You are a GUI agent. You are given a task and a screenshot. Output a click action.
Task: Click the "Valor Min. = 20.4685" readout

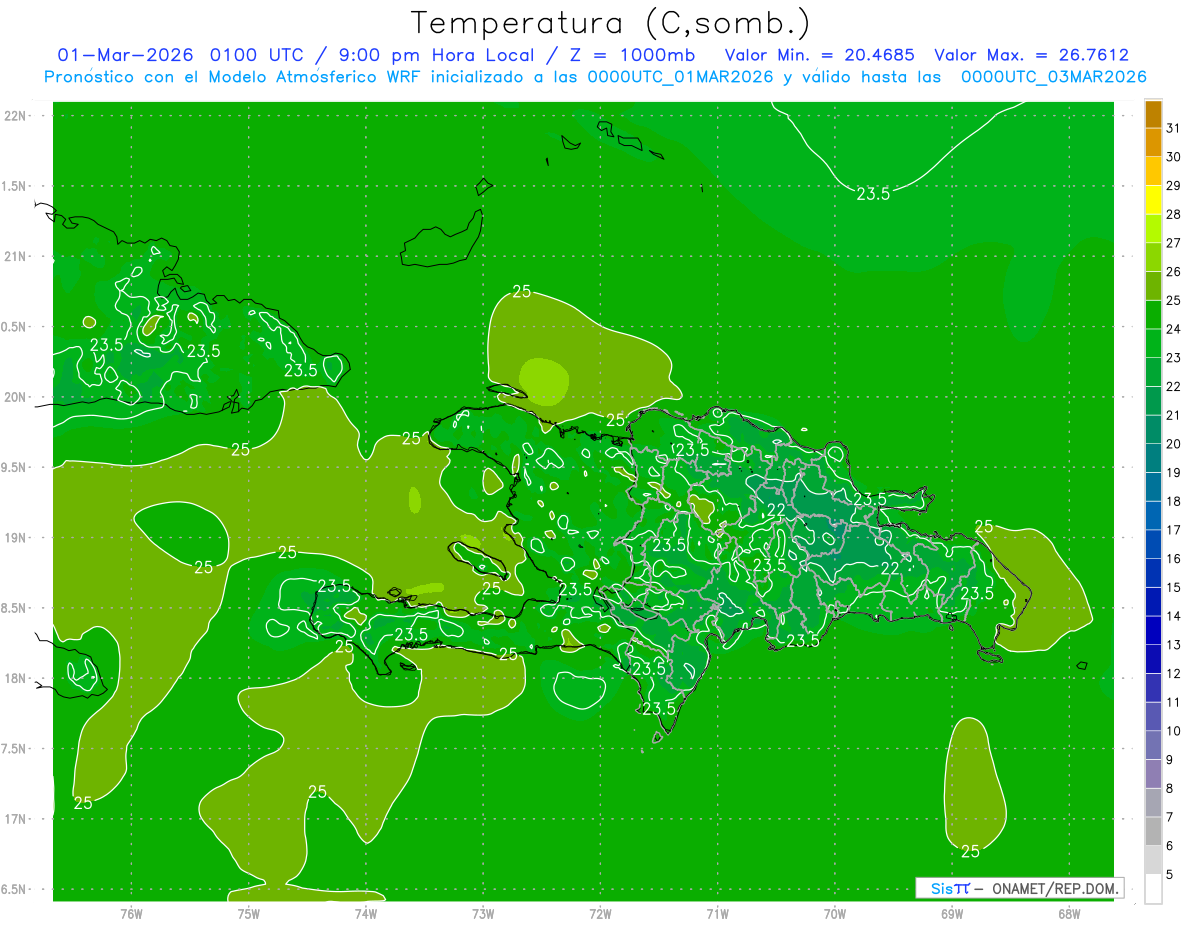tap(819, 55)
